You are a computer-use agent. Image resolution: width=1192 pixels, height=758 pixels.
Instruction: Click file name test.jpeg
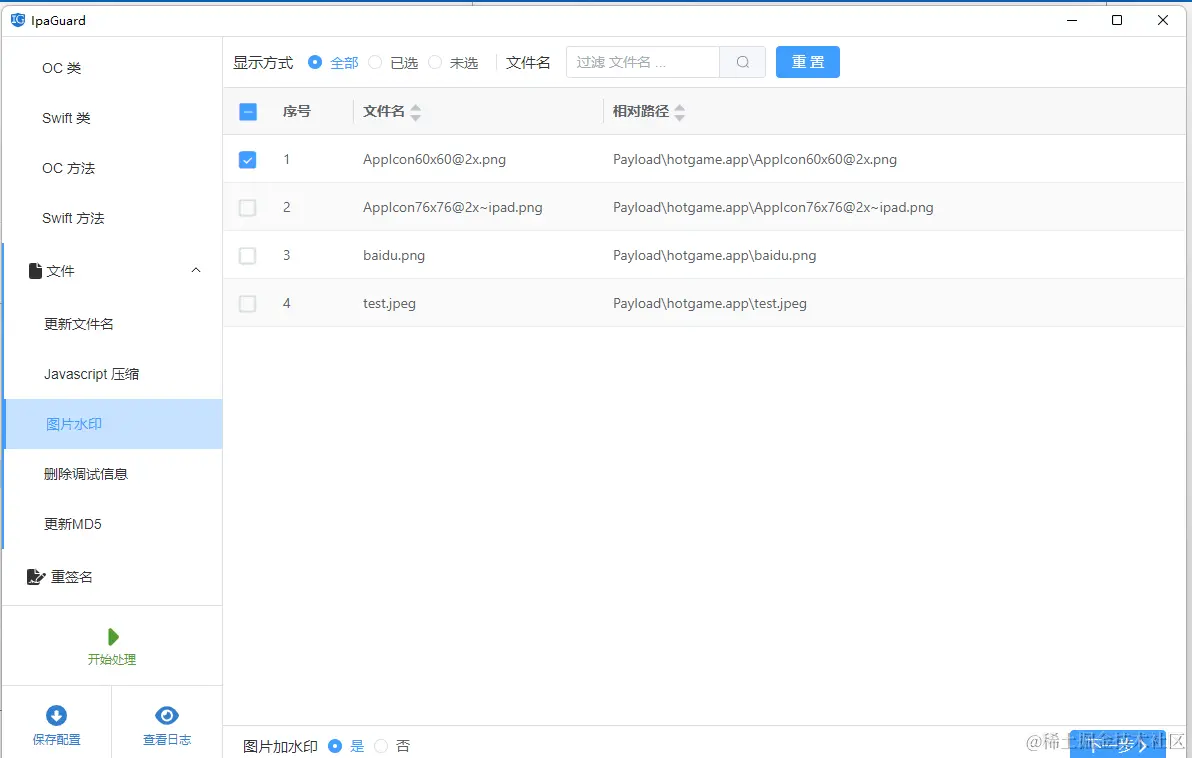tap(389, 303)
